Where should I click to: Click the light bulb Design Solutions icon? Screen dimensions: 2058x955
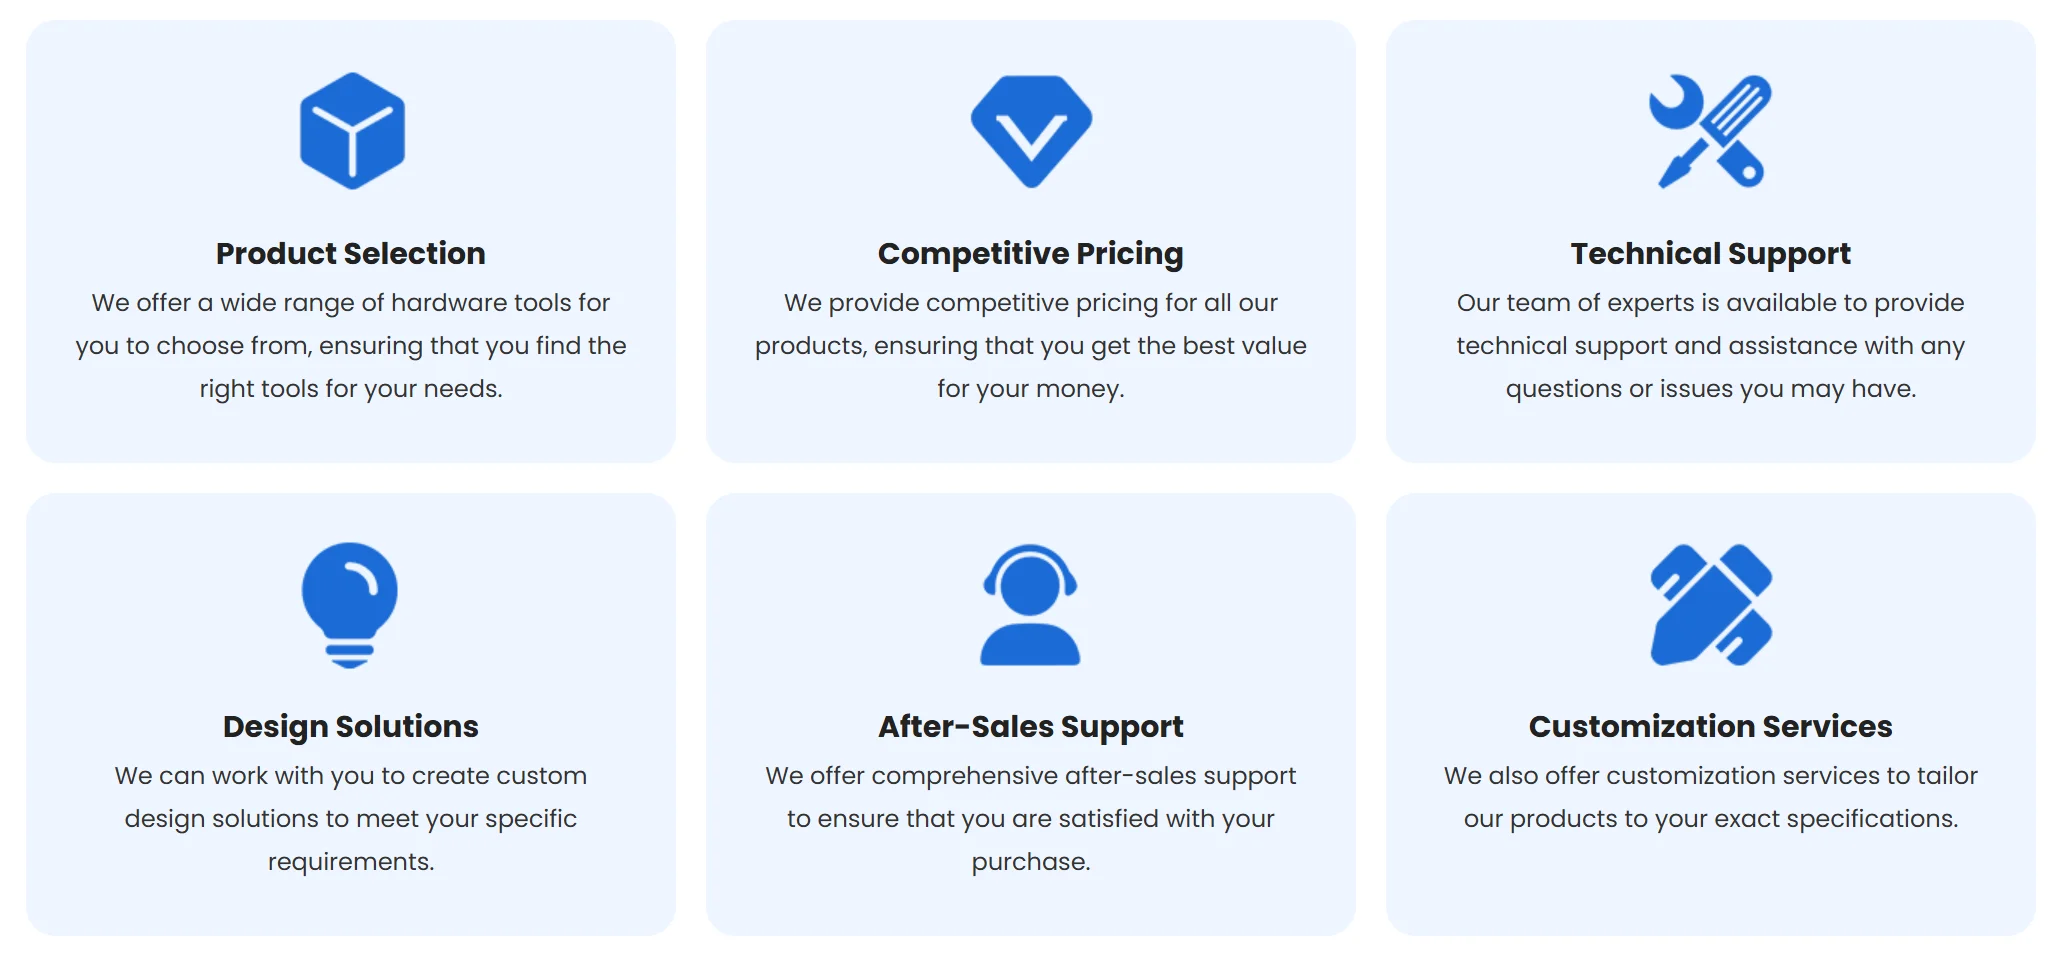tap(350, 604)
